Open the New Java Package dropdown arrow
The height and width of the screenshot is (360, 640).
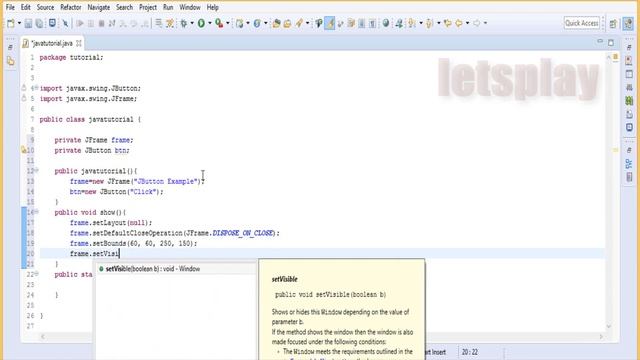click(248, 23)
